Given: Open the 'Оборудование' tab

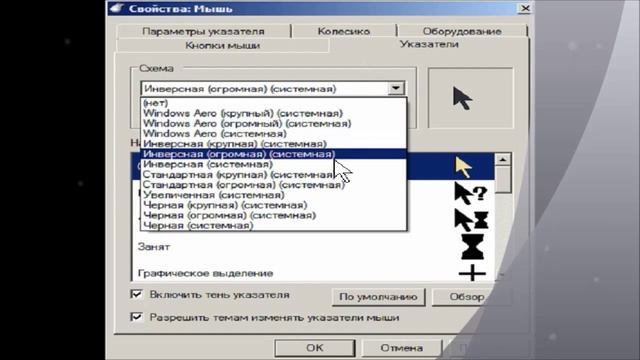Looking at the screenshot, I should click(462, 31).
